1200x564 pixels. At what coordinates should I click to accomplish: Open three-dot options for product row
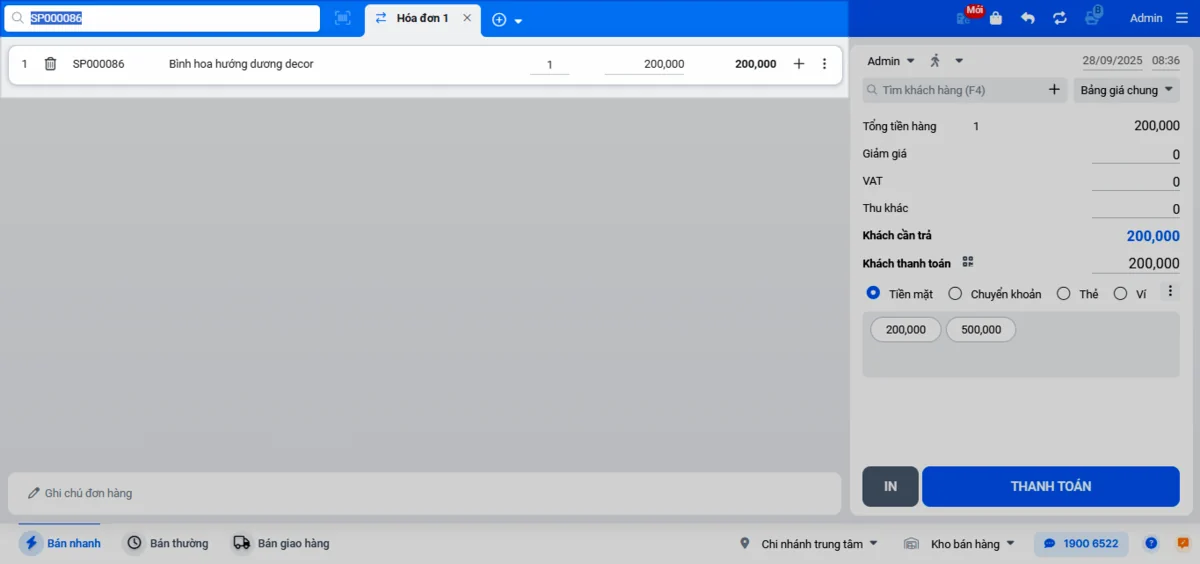pyautogui.click(x=824, y=64)
